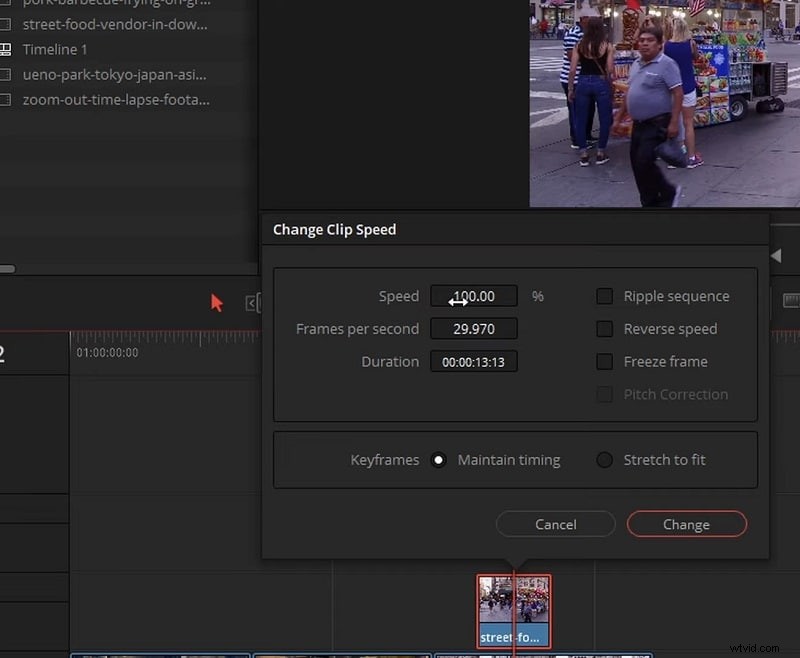The width and height of the screenshot is (800, 658).
Task: Enable the Ripple sequence checkbox
Action: point(605,296)
